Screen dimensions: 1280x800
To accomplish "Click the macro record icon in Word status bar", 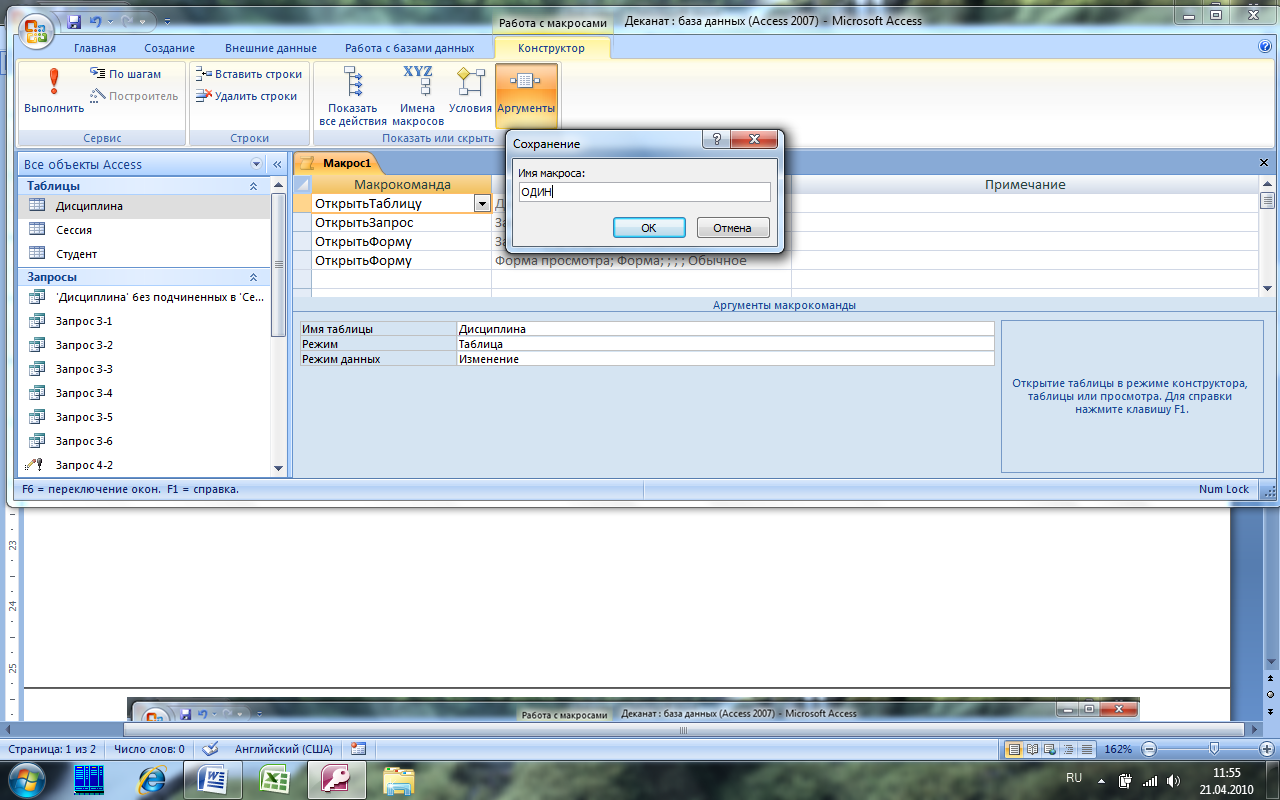I will pos(359,748).
